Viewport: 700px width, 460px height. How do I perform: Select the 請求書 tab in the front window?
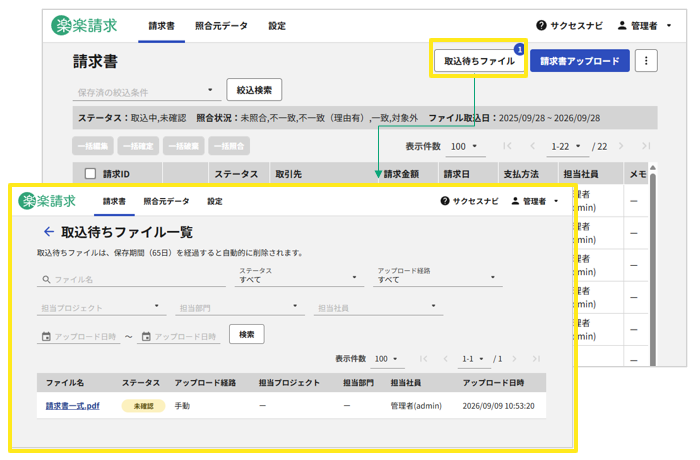pyautogui.click(x=114, y=201)
